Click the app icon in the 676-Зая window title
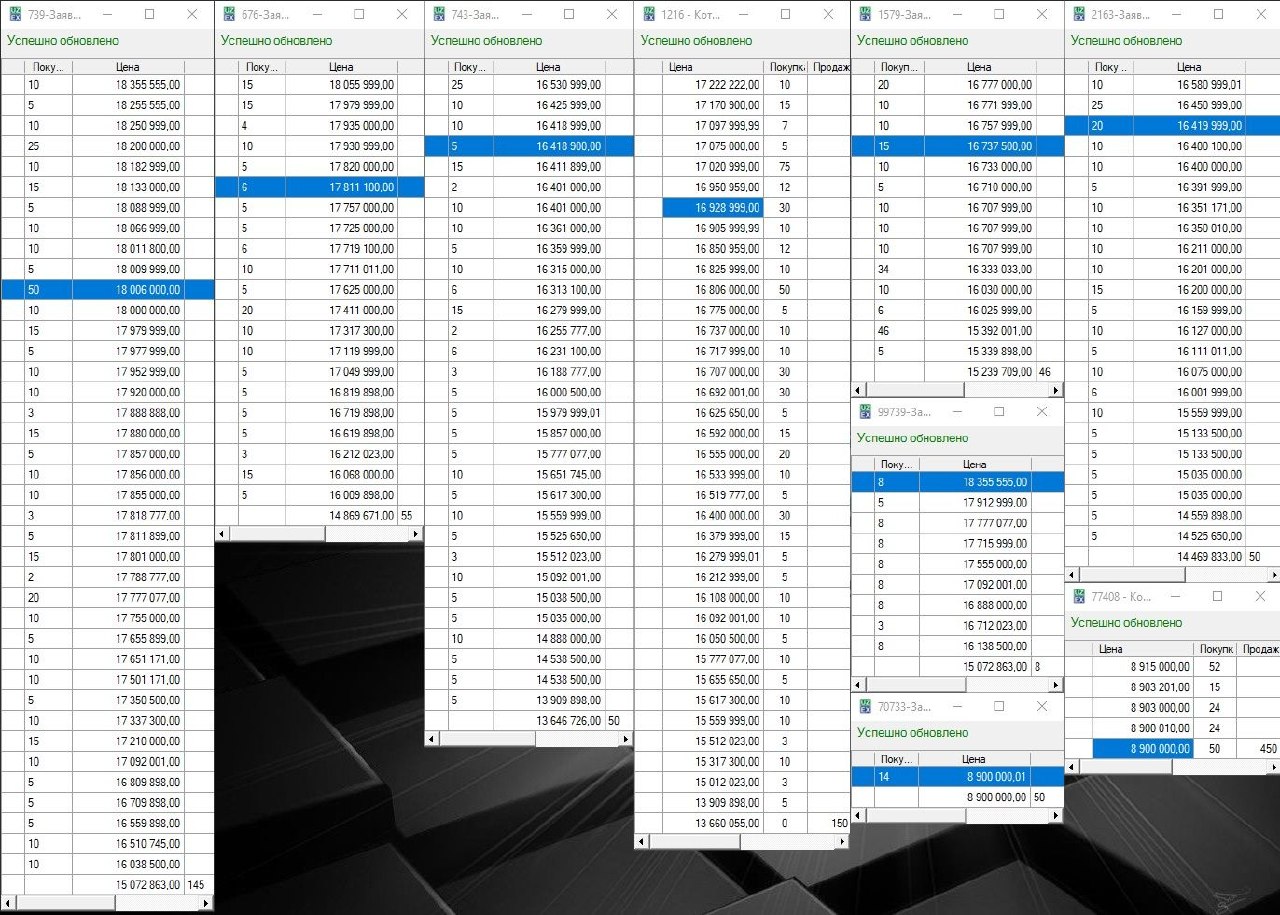 click(227, 15)
